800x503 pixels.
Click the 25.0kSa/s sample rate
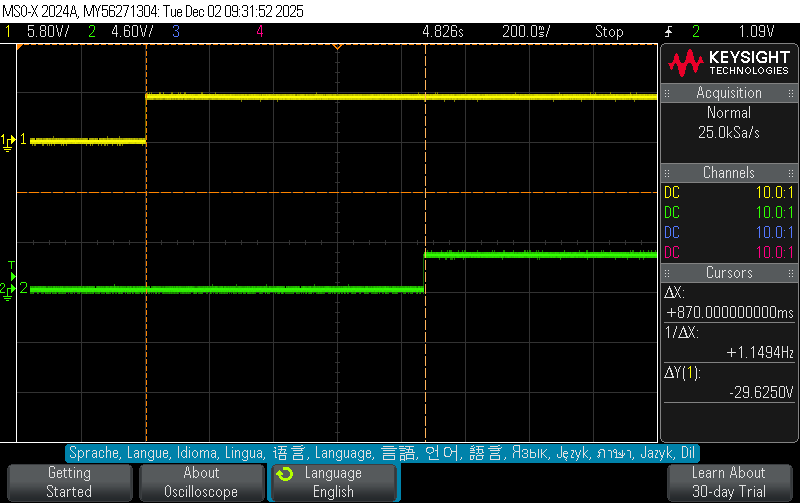point(729,133)
